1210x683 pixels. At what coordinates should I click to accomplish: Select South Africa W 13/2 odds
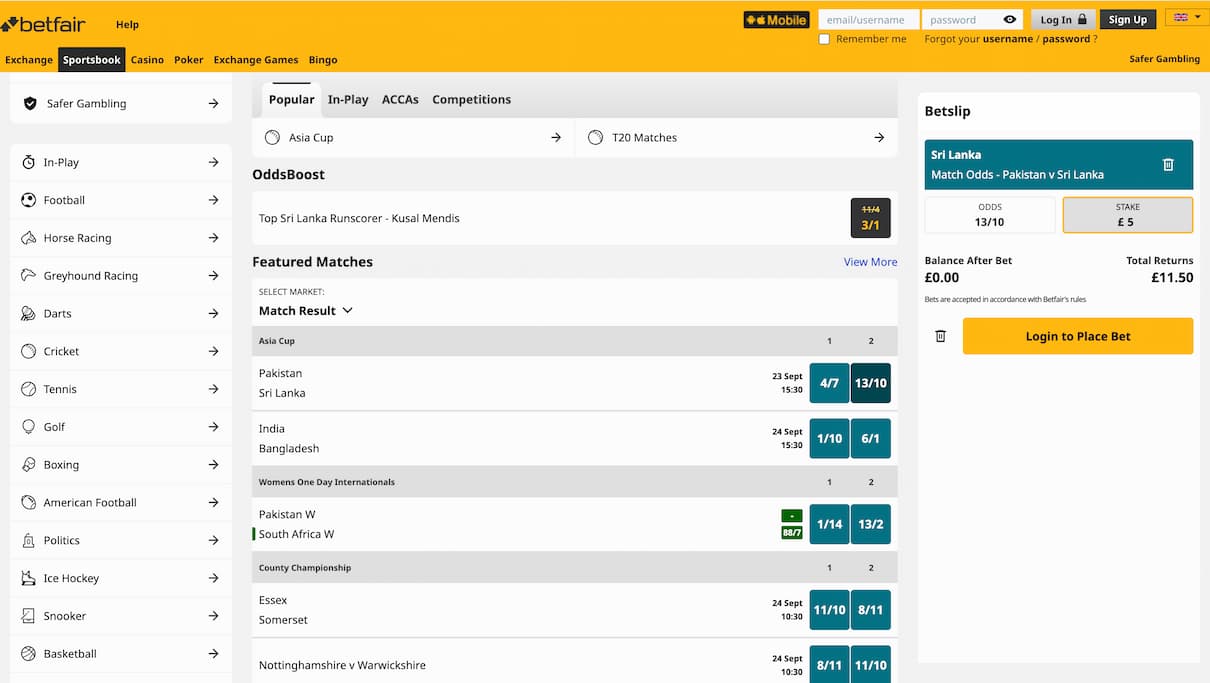coord(870,524)
